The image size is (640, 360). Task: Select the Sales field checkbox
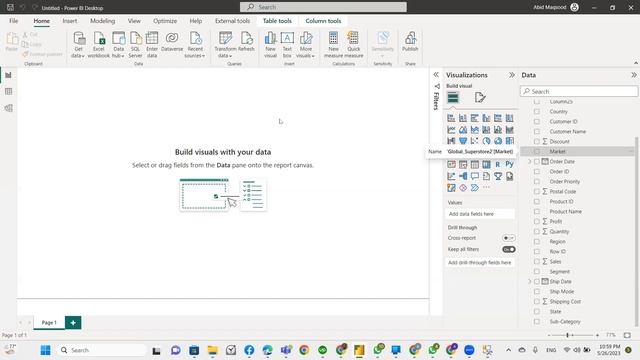tap(537, 261)
